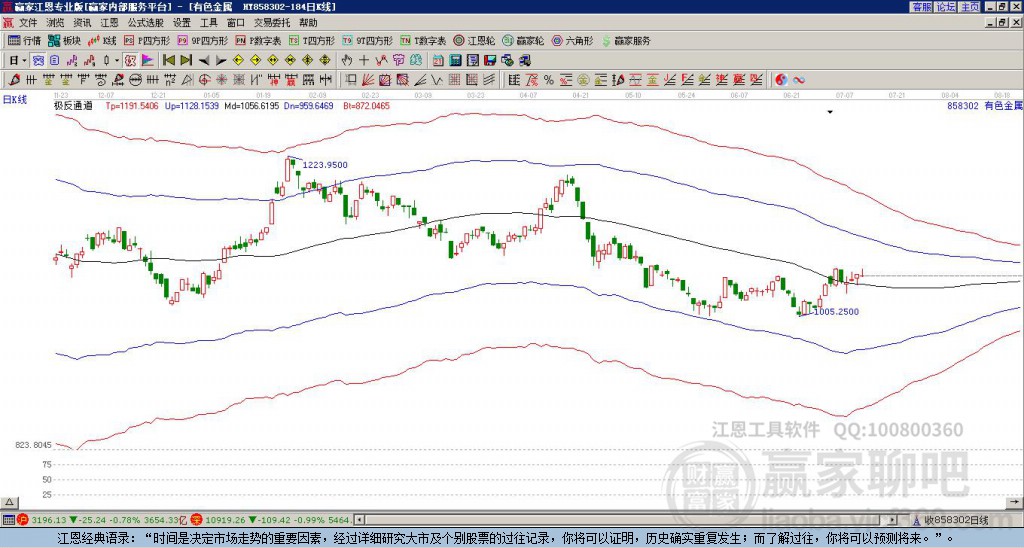Click the 1005.2500 low price label
The width and height of the screenshot is (1024, 548).
pyautogui.click(x=837, y=312)
